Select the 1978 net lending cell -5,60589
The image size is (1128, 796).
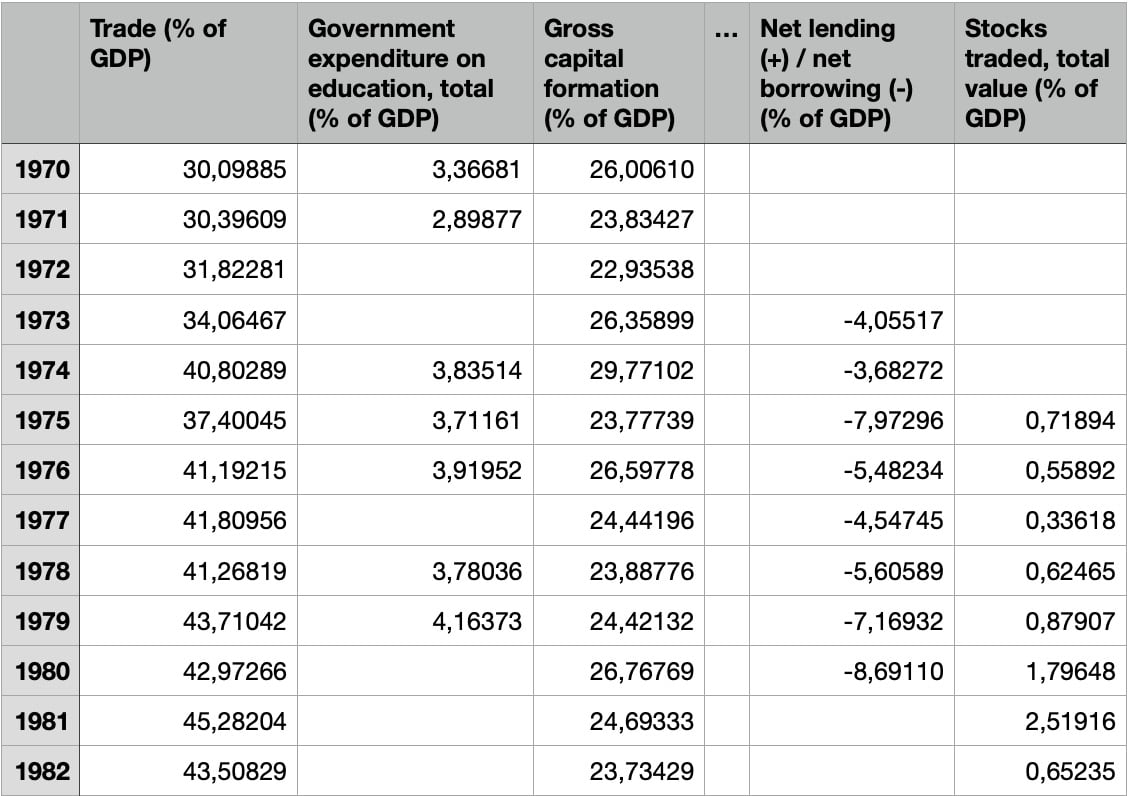tap(852, 570)
